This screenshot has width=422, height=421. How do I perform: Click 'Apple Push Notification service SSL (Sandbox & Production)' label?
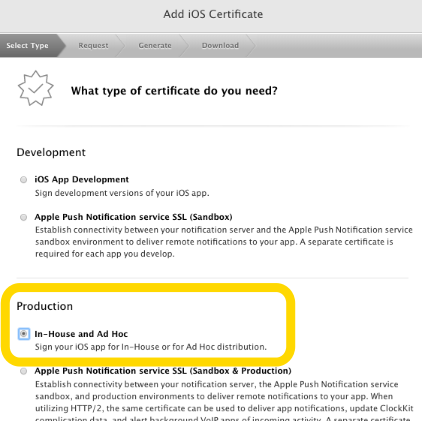[x=163, y=371]
